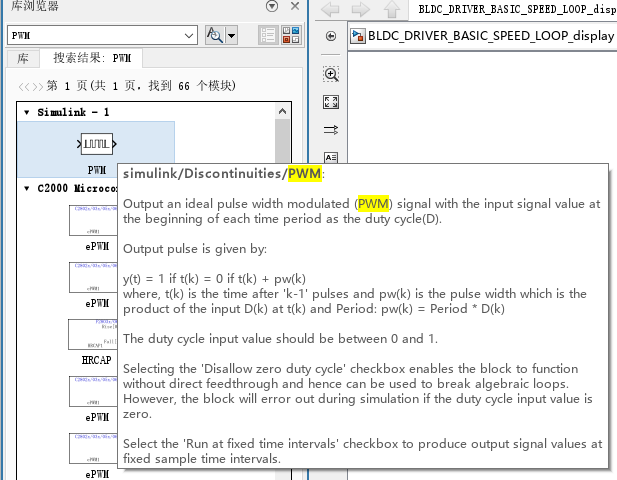Viewport: 617px width, 480px height.
Task: Select the Annotation text tool icon
Action: [x=331, y=157]
